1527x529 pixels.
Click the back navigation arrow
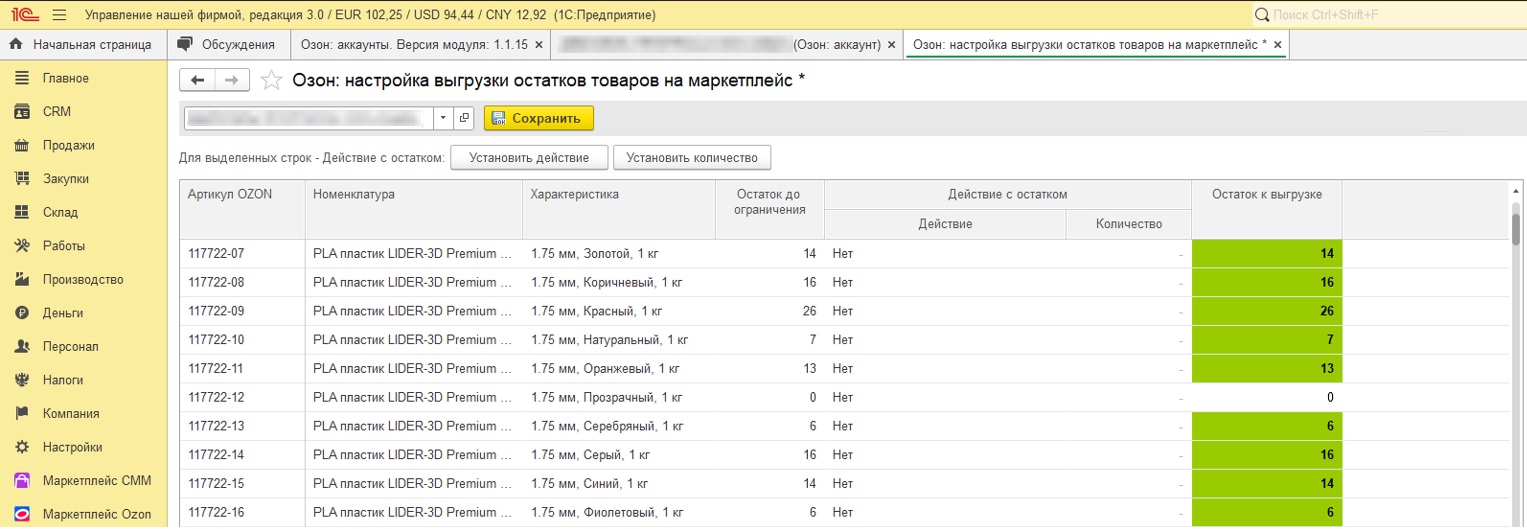pyautogui.click(x=197, y=81)
